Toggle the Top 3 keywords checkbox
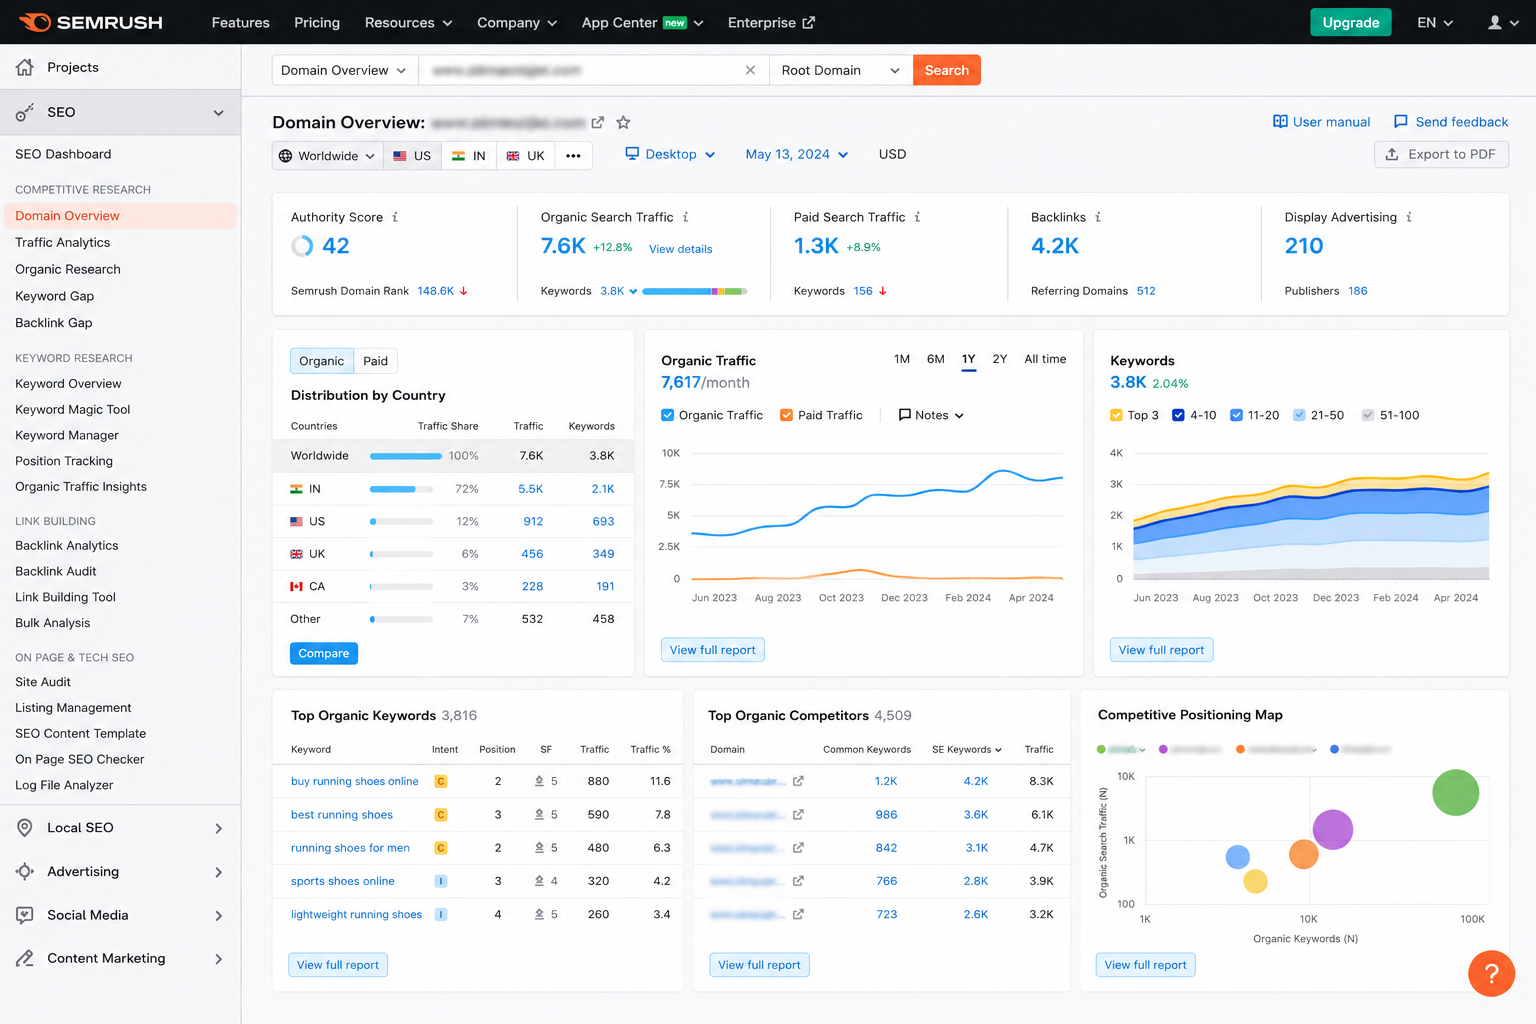This screenshot has height=1024, width=1536. coord(1116,415)
